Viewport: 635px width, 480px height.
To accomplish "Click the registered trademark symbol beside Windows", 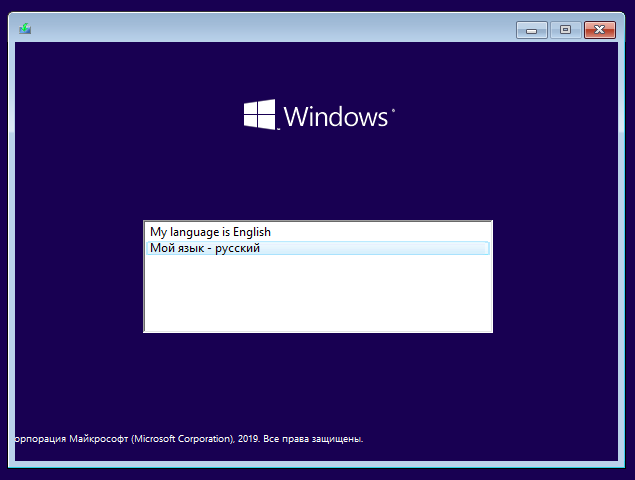I will click(x=393, y=110).
